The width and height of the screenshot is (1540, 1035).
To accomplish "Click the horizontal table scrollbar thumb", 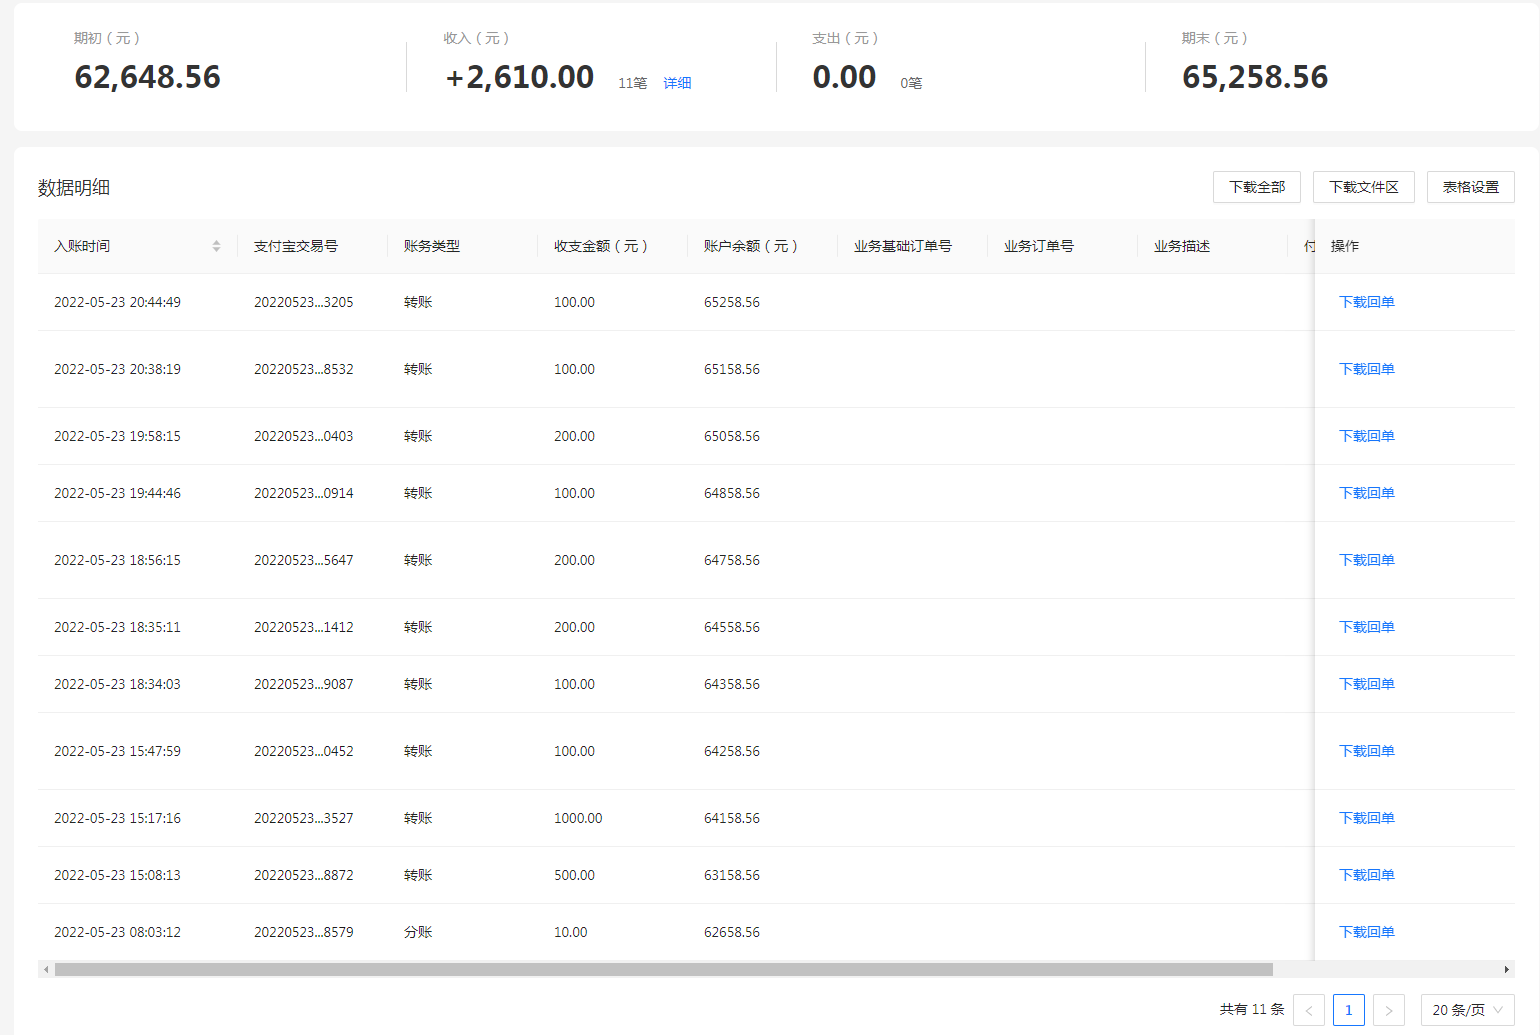I will click(664, 969).
